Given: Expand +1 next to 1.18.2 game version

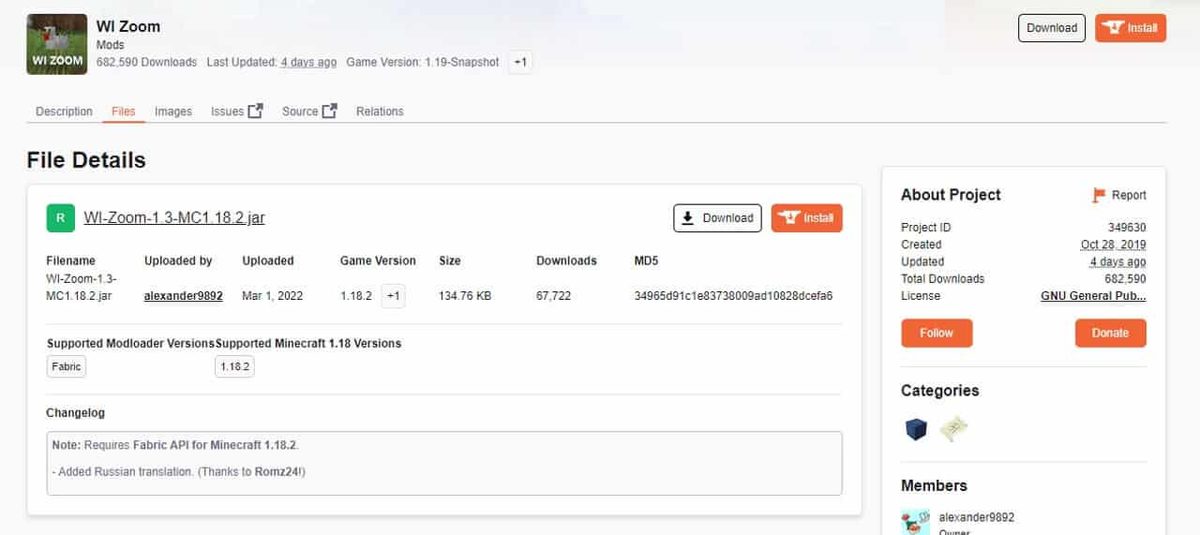Looking at the screenshot, I should click(x=393, y=296).
